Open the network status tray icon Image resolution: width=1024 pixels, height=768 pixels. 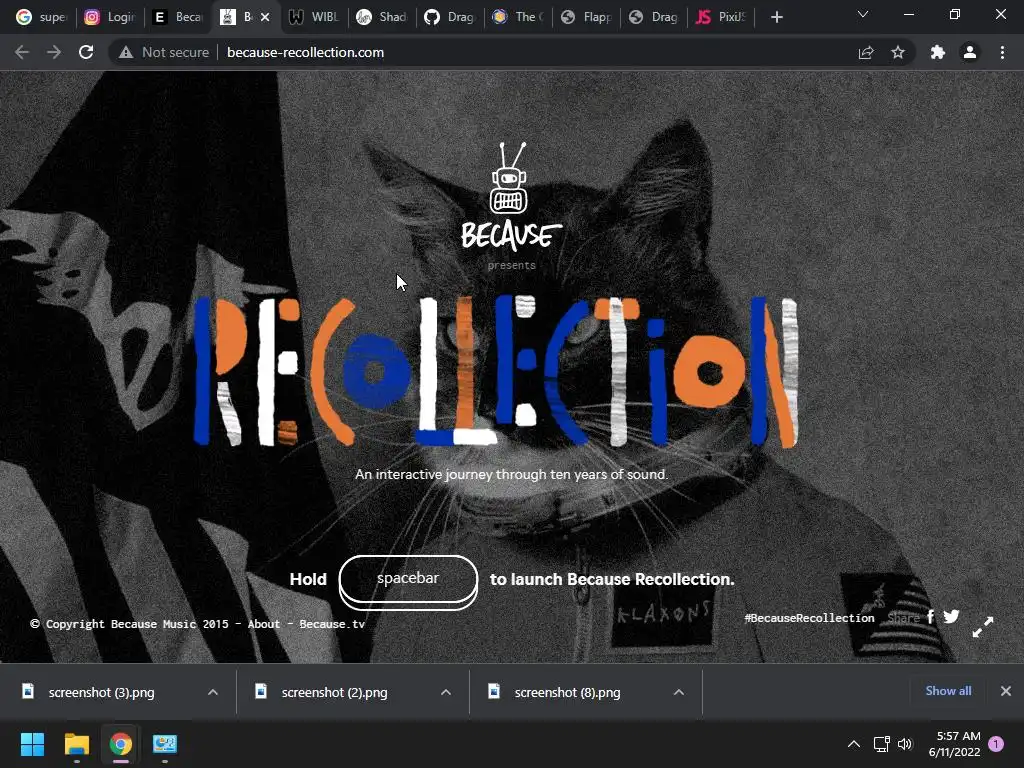(x=882, y=744)
